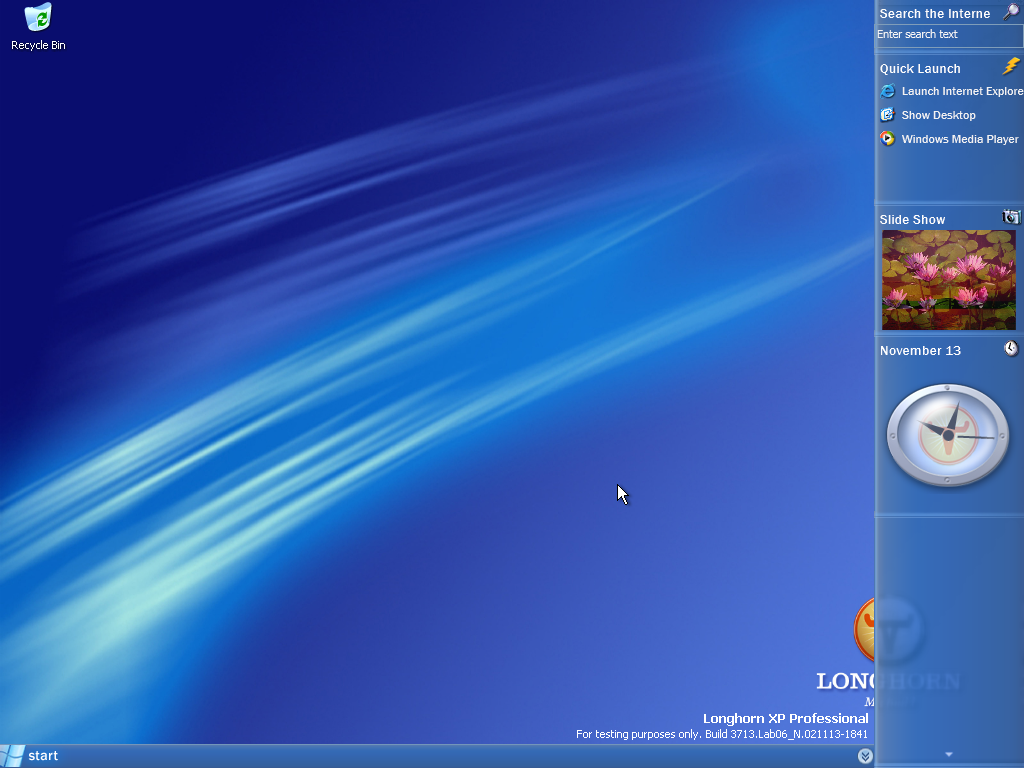The height and width of the screenshot is (768, 1024).
Task: Select the Show Desktop link
Action: [938, 115]
